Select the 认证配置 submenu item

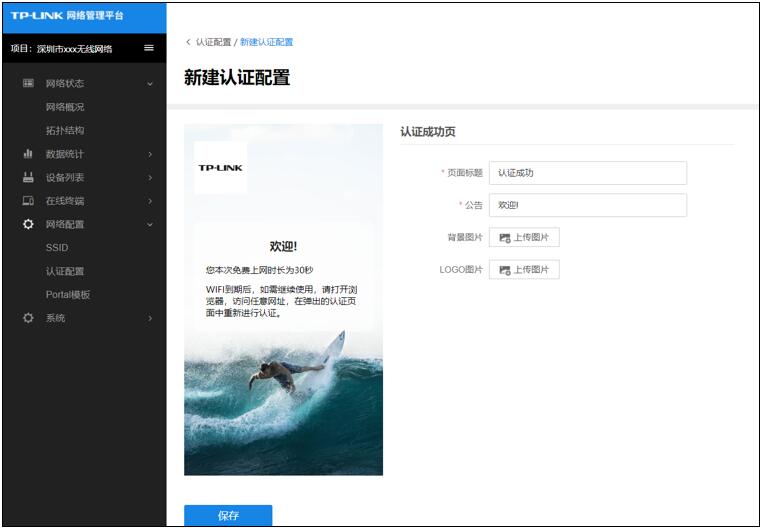[65, 271]
